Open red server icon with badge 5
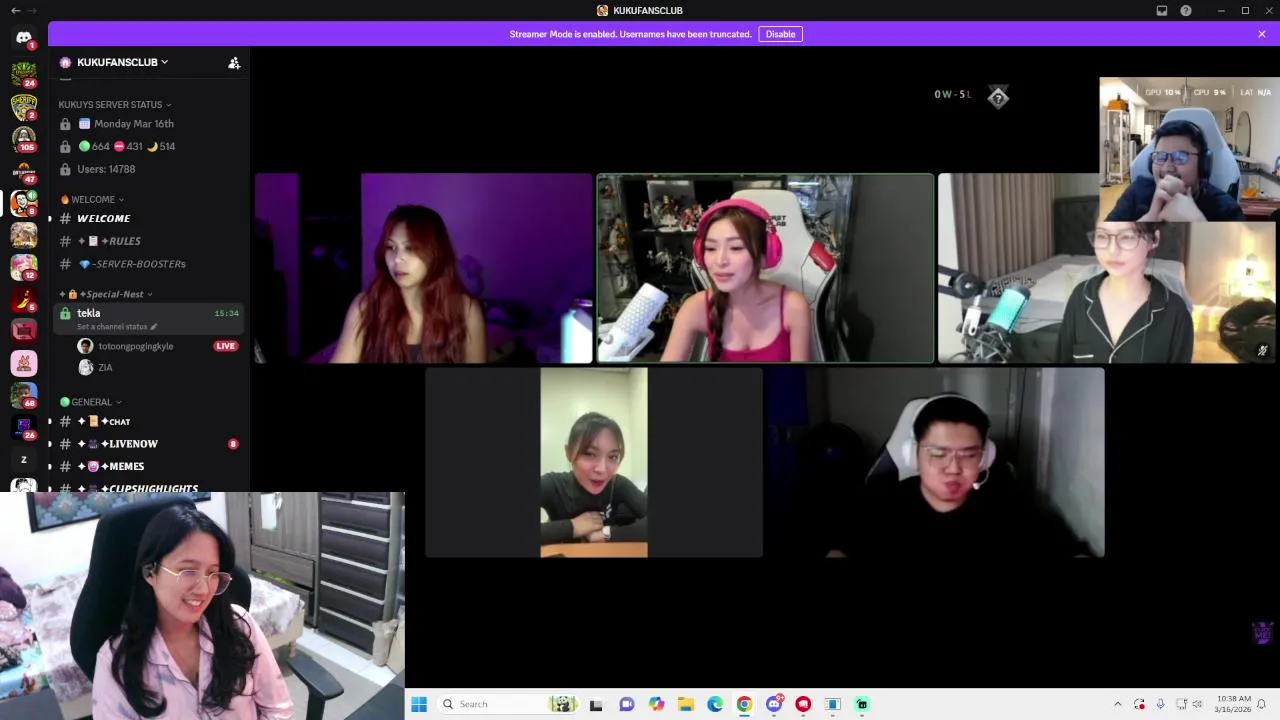This screenshot has width=1280, height=720. (x=24, y=299)
